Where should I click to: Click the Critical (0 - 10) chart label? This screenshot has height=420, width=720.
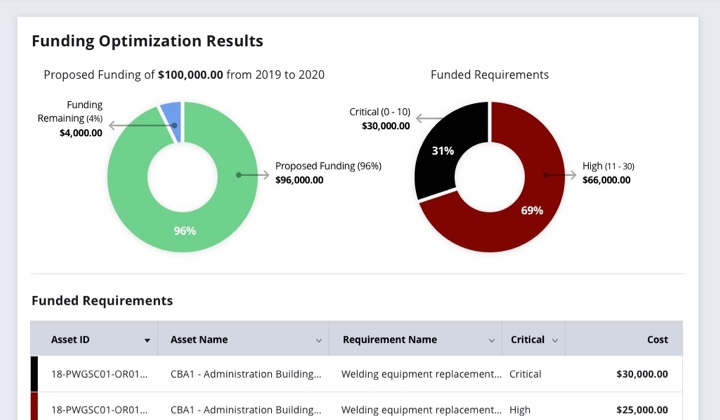coord(380,112)
